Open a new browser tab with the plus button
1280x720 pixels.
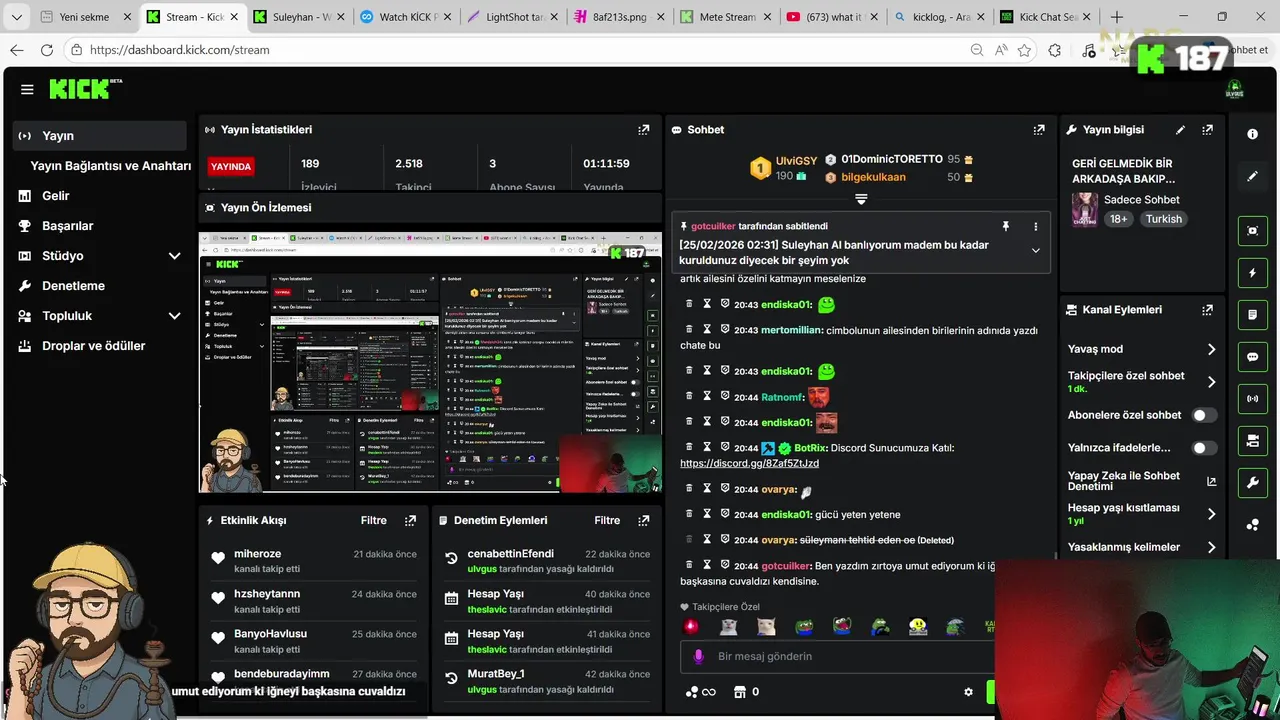click(x=1117, y=17)
